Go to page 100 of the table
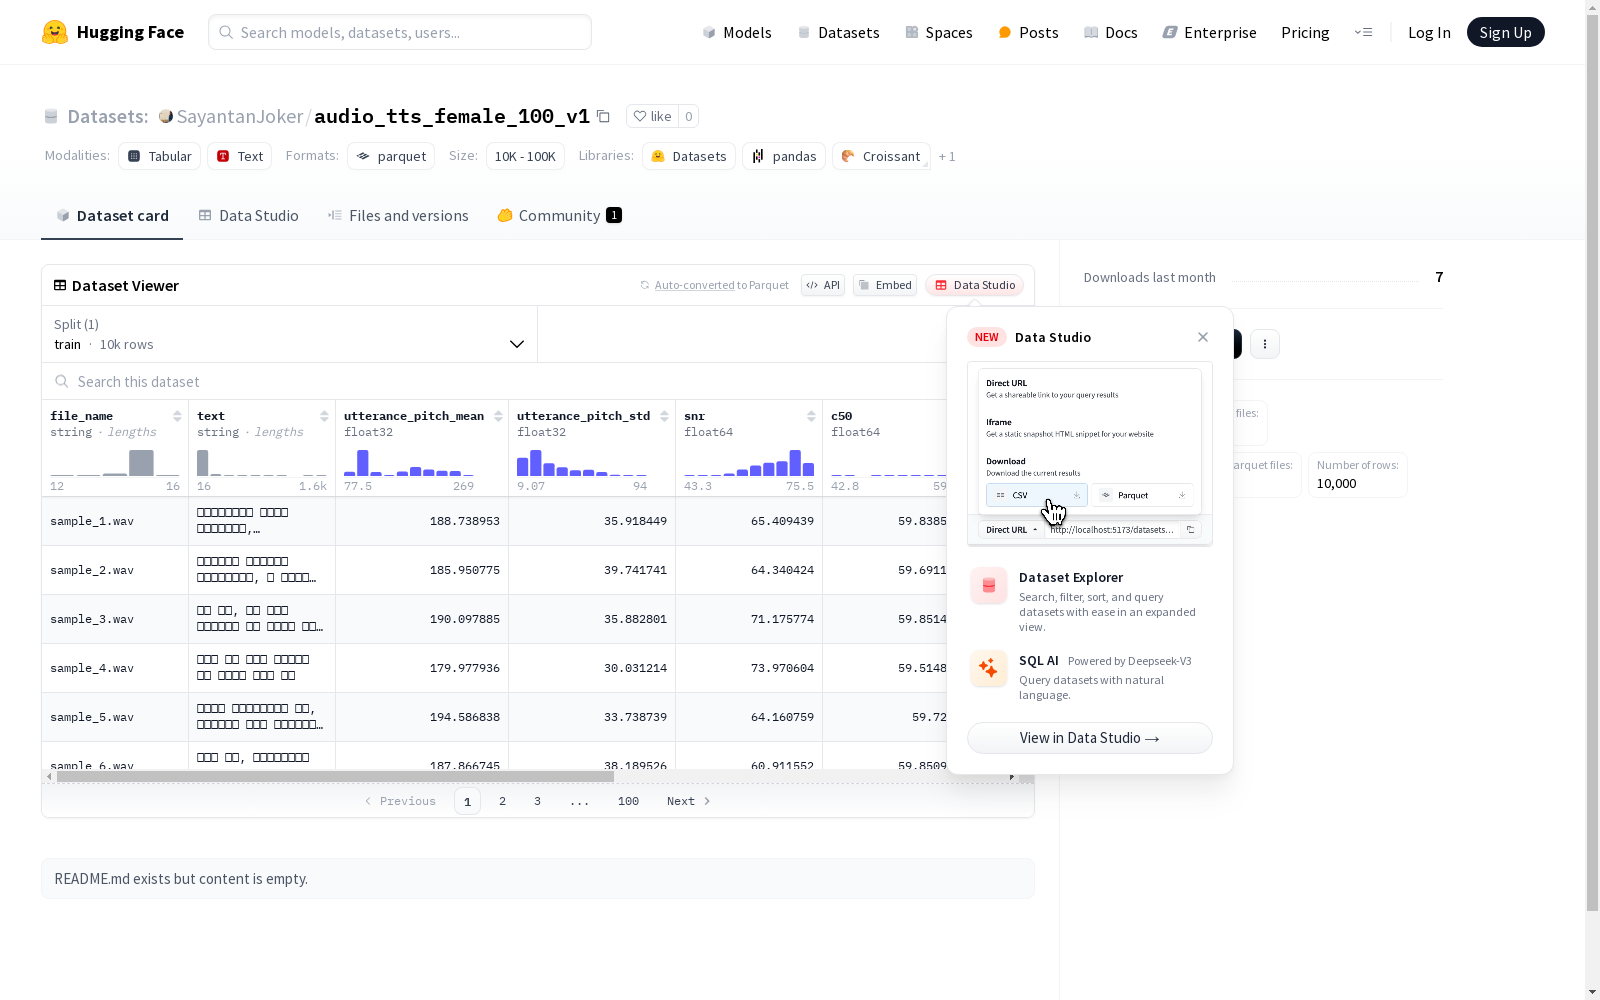1600x1000 pixels. point(628,801)
